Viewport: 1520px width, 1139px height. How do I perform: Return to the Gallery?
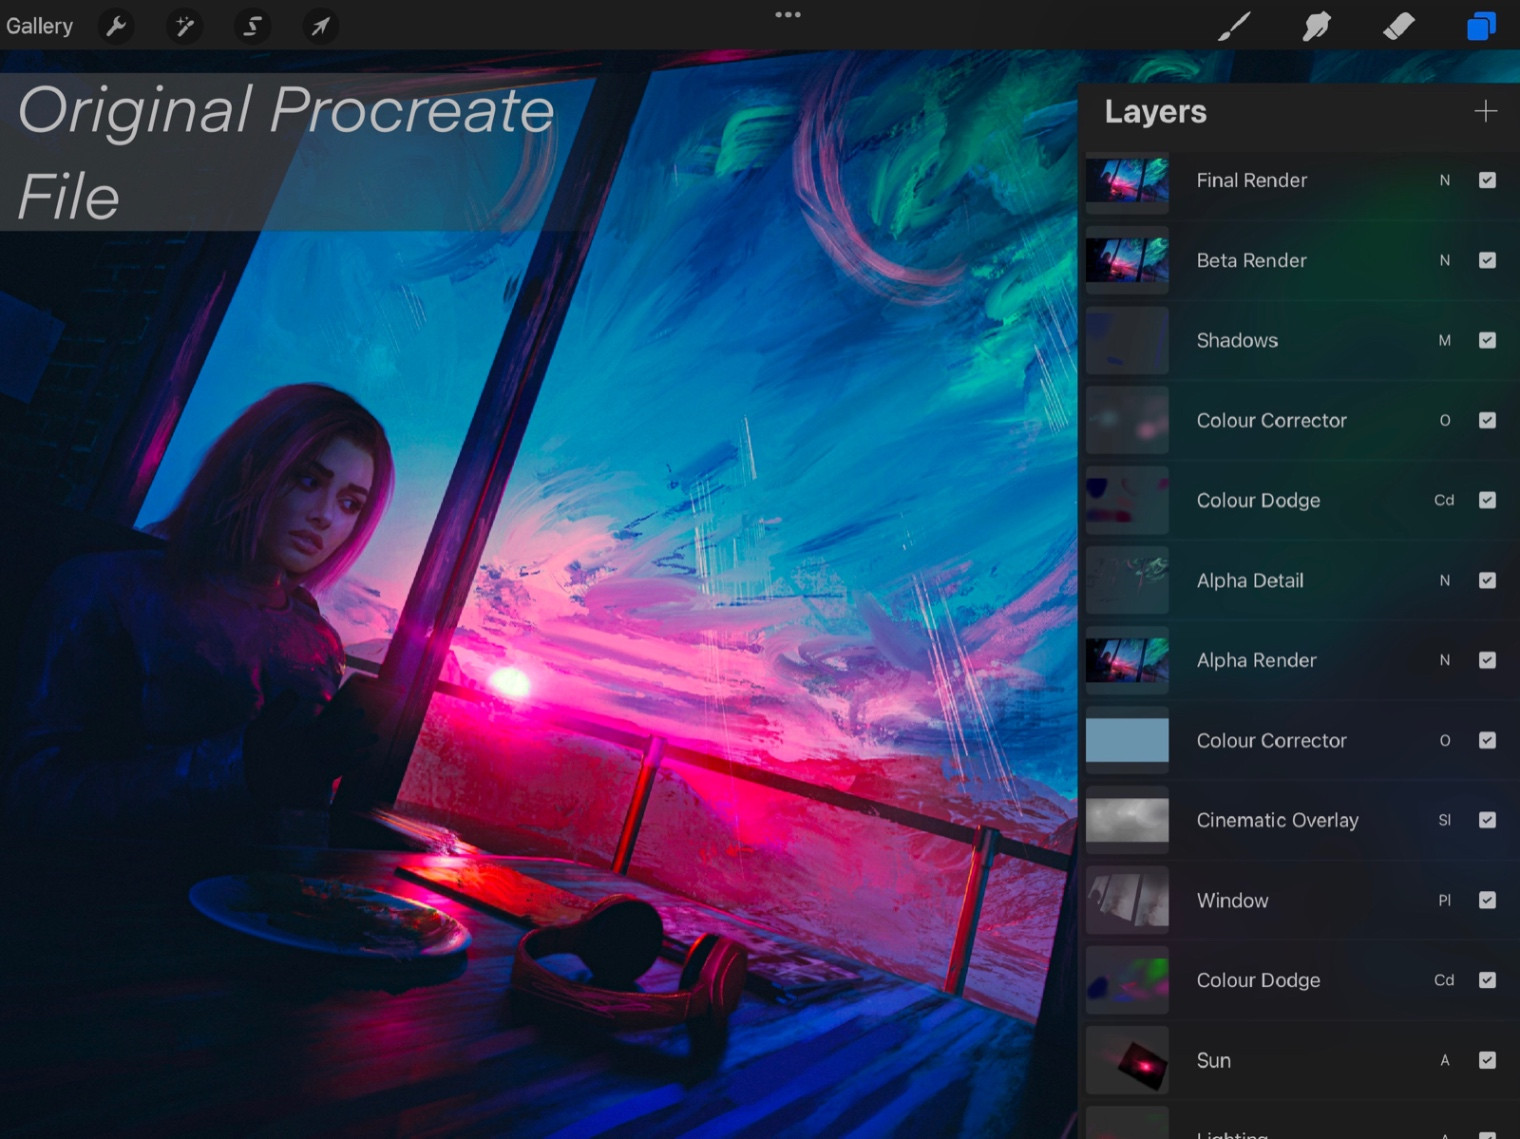coord(39,26)
